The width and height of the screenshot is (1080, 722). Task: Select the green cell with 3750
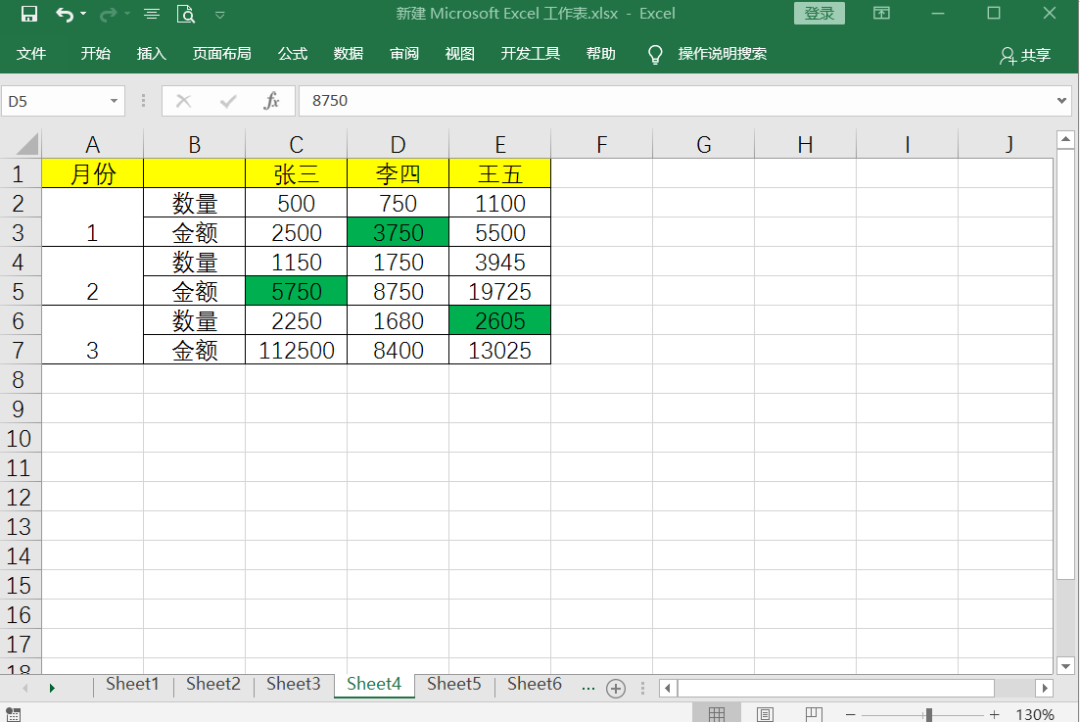[x=398, y=232]
